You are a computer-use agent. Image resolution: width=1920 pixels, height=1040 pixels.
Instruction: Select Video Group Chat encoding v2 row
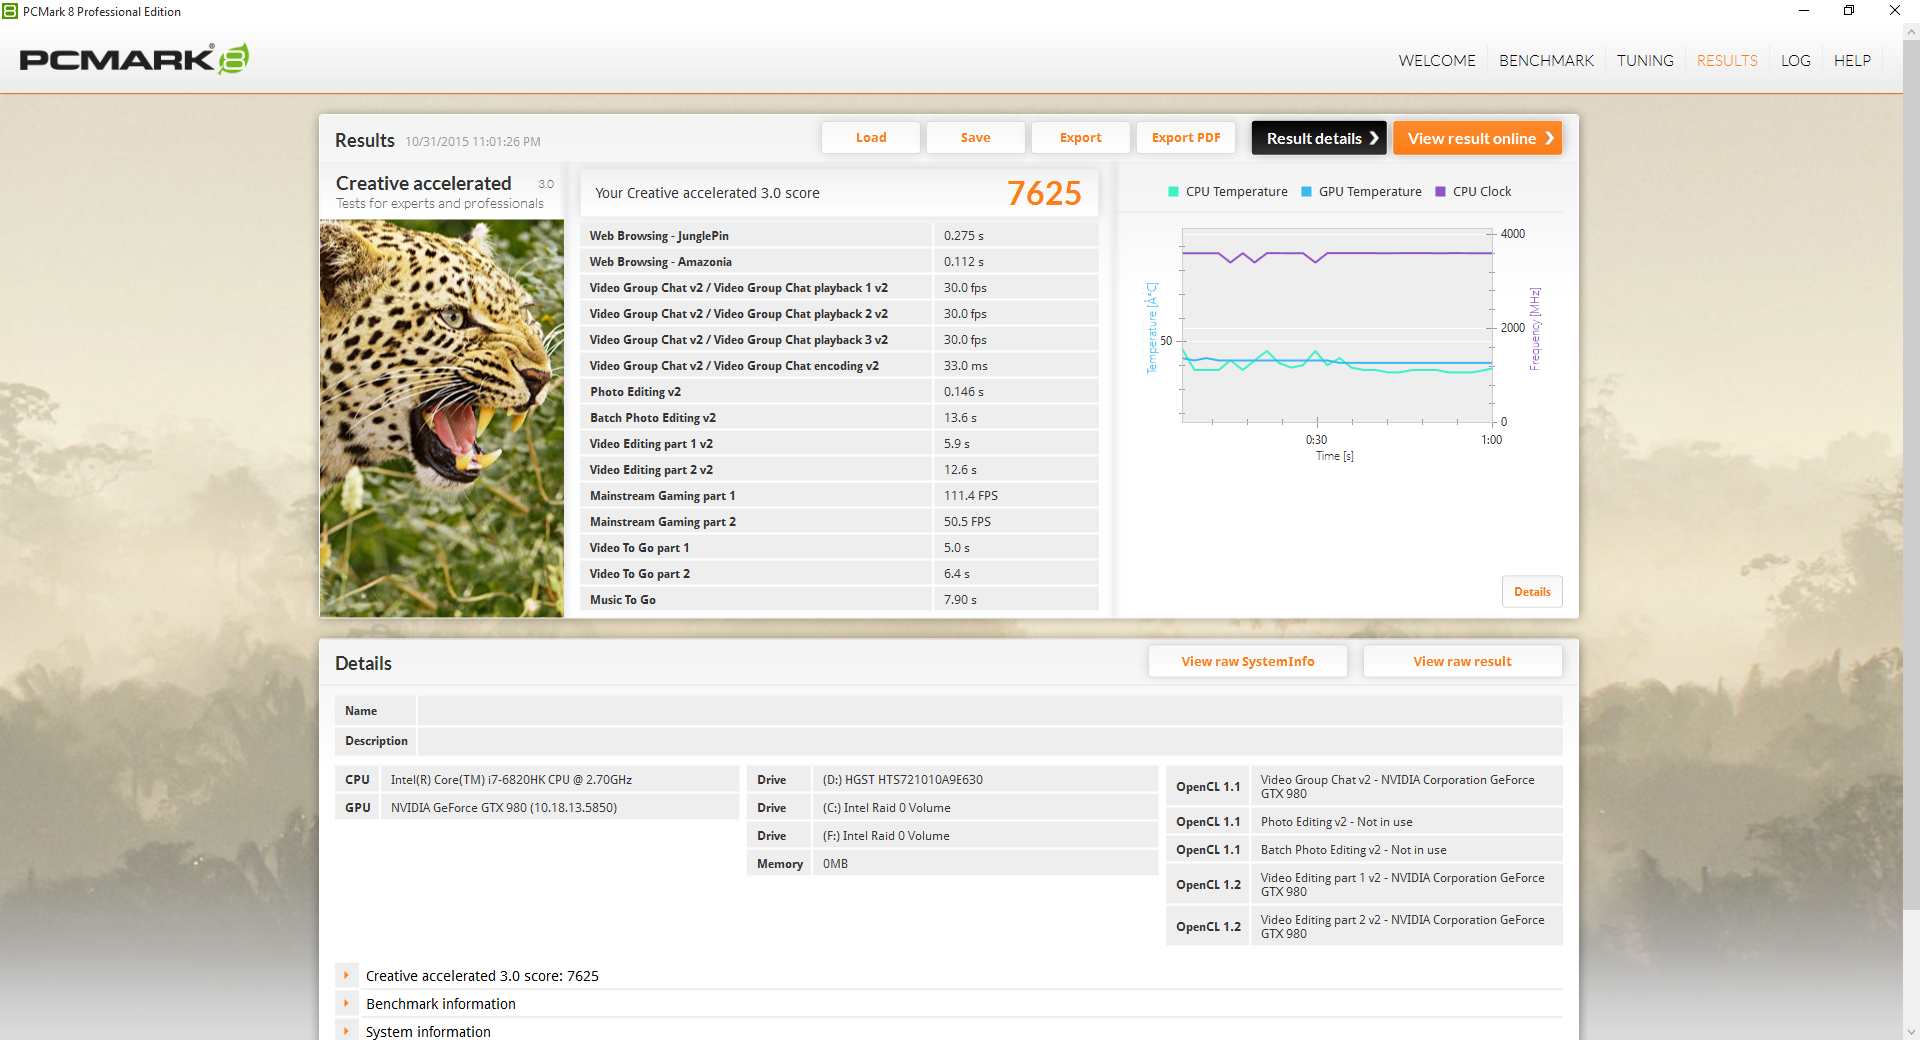pyautogui.click(x=839, y=366)
